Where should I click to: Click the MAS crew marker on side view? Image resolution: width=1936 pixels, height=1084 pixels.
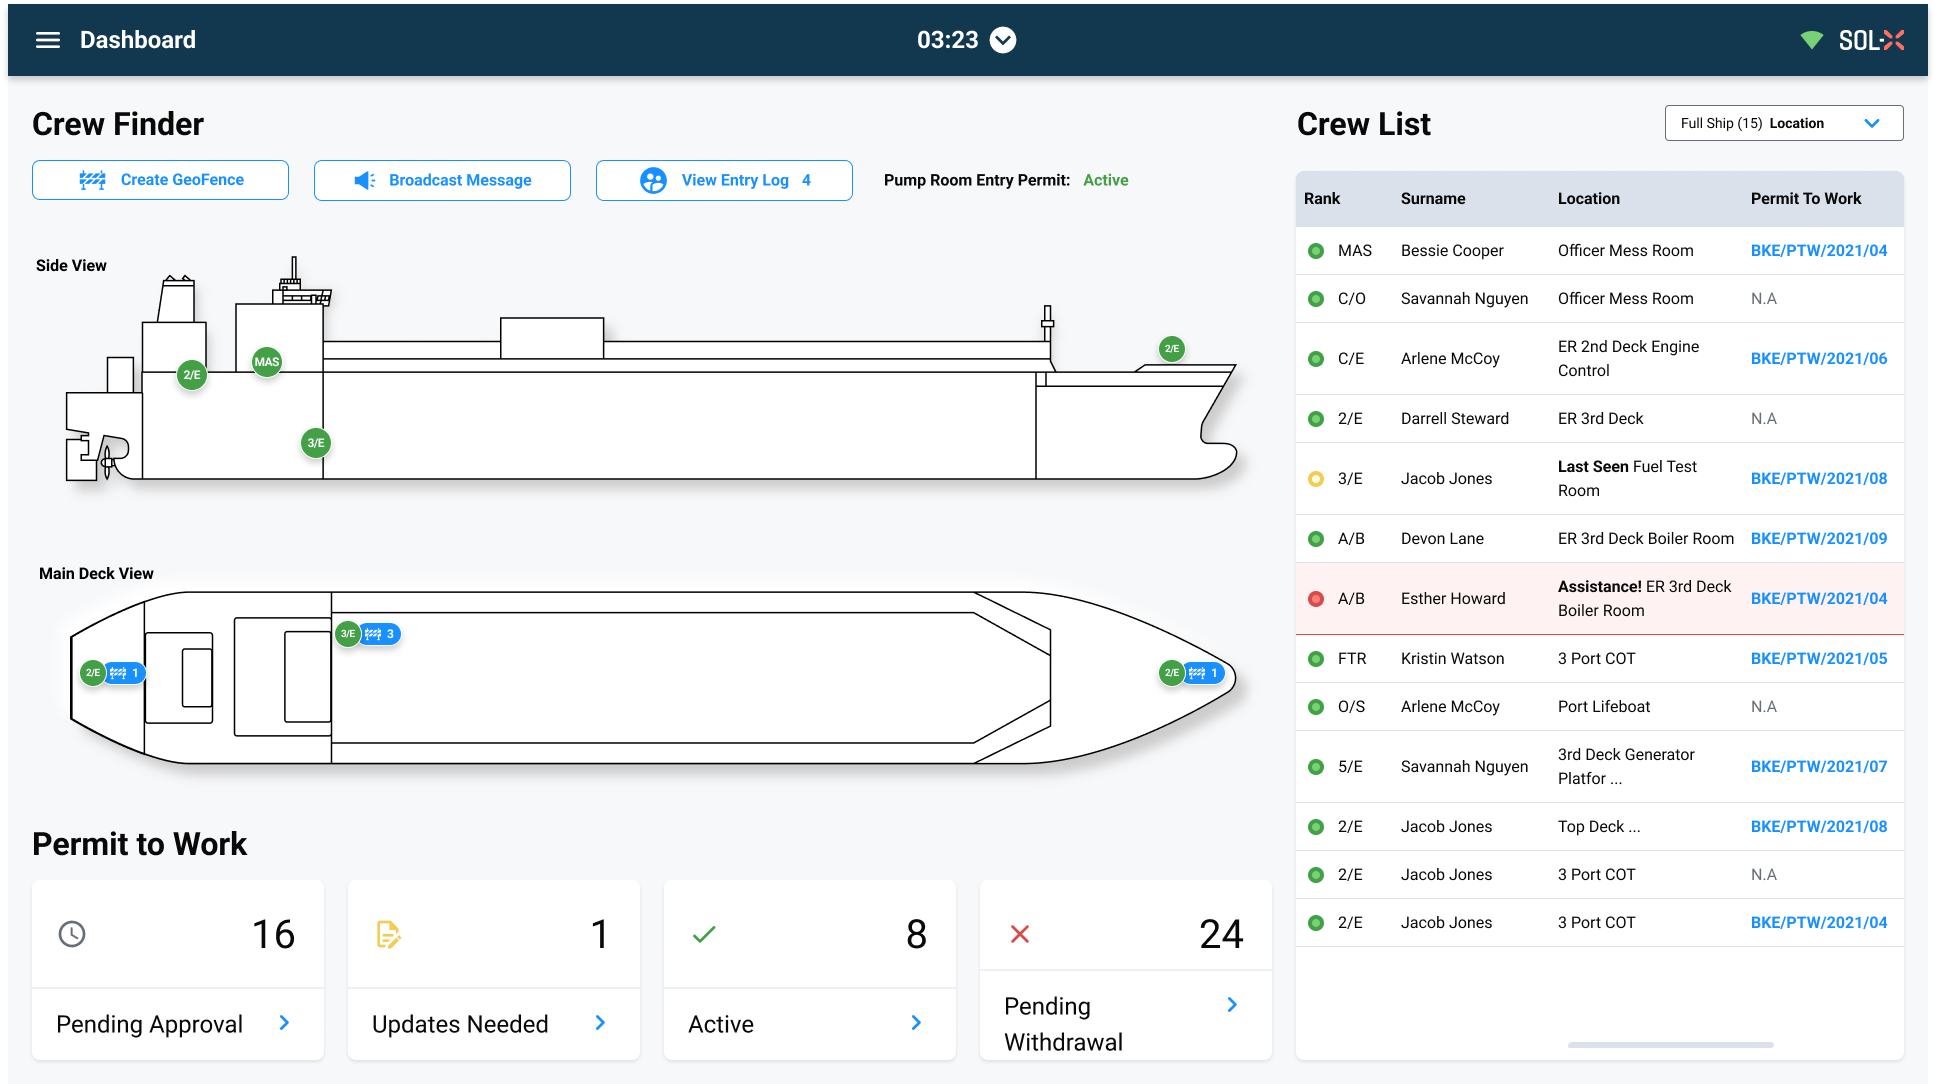tap(267, 362)
